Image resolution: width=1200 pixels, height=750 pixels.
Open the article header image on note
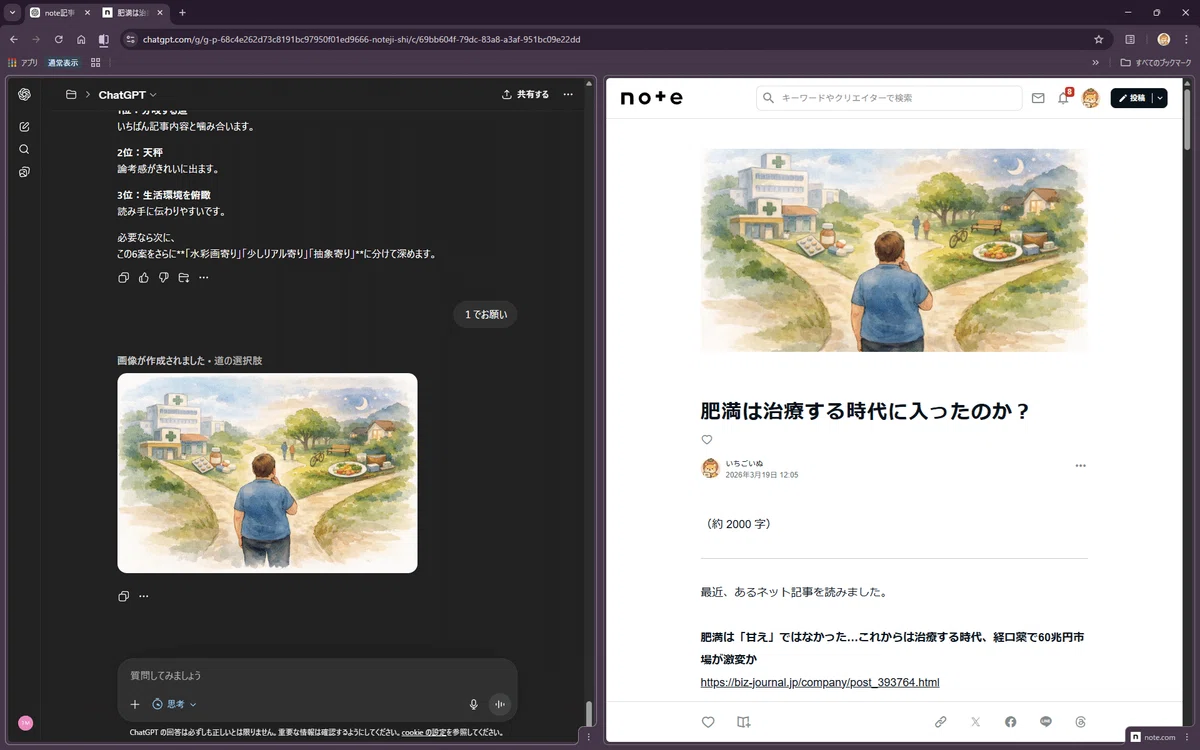click(x=894, y=250)
